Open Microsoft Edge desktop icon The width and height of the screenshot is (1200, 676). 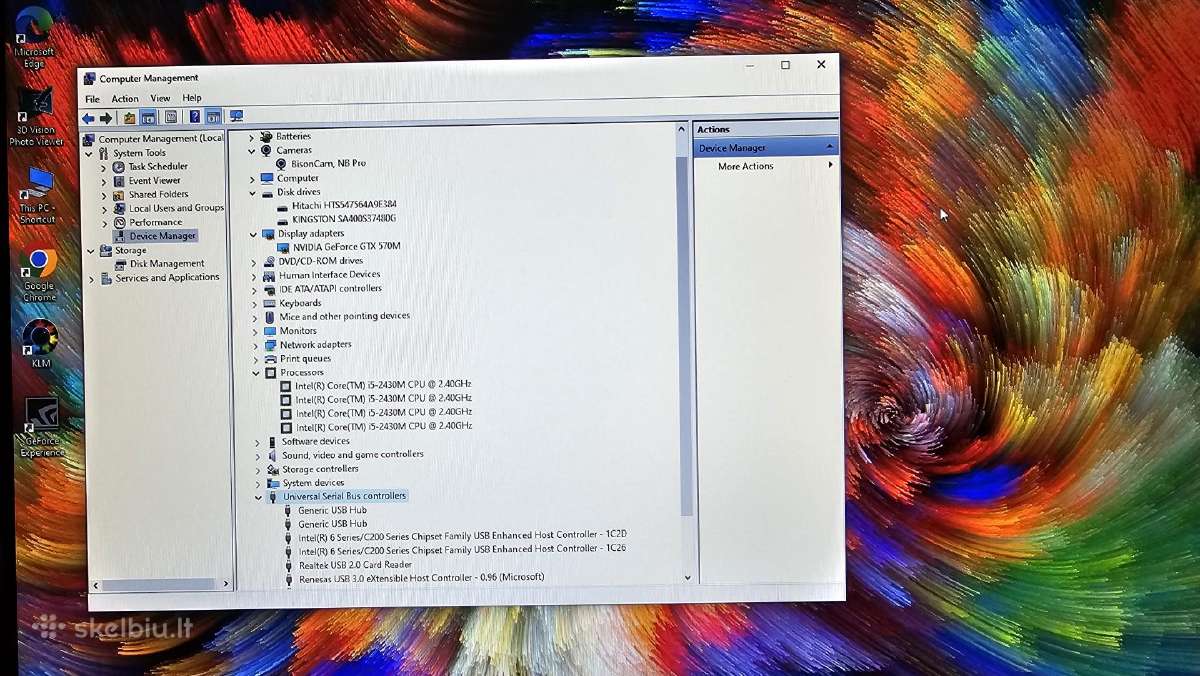click(34, 38)
